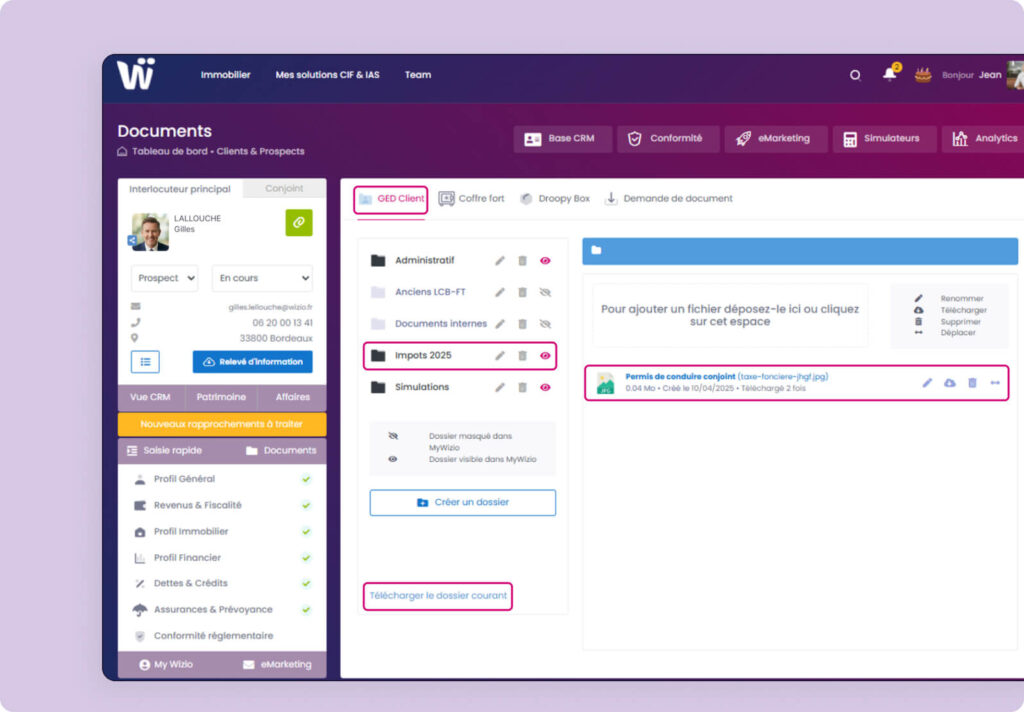Select the Interlocuteur principal tab

pos(180,189)
